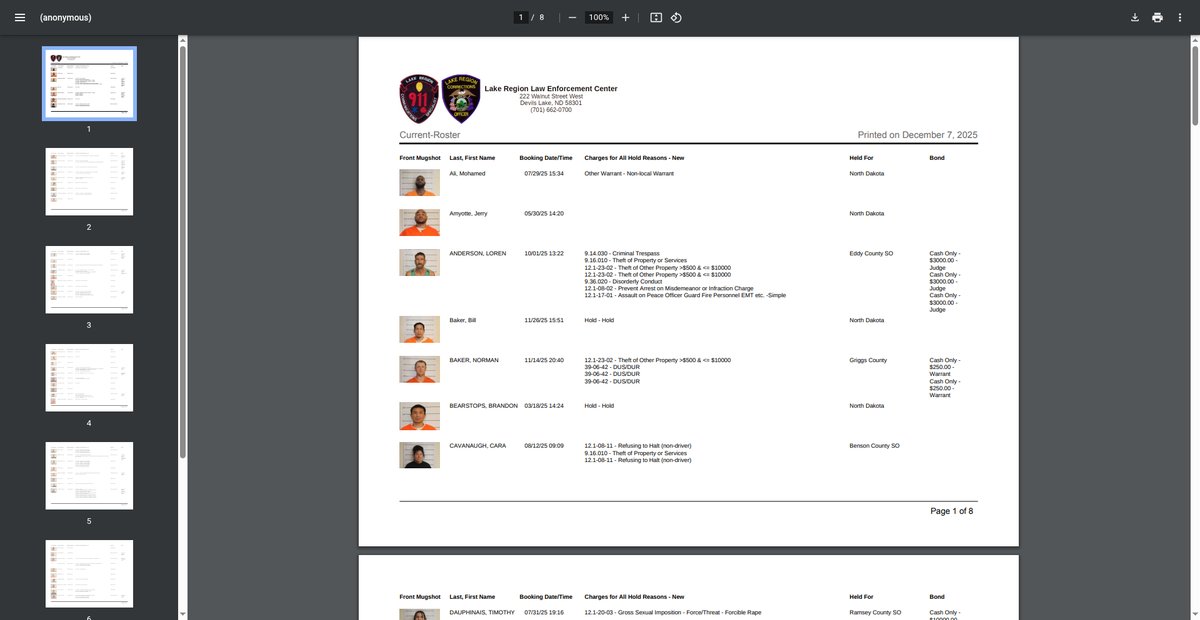Click booking date 11/14/25 20:40
The image size is (1200, 620).
[544, 360]
